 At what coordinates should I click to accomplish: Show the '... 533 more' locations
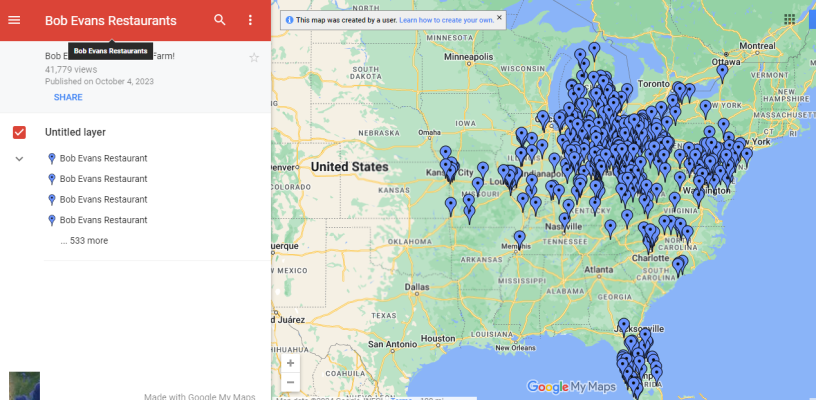(84, 241)
